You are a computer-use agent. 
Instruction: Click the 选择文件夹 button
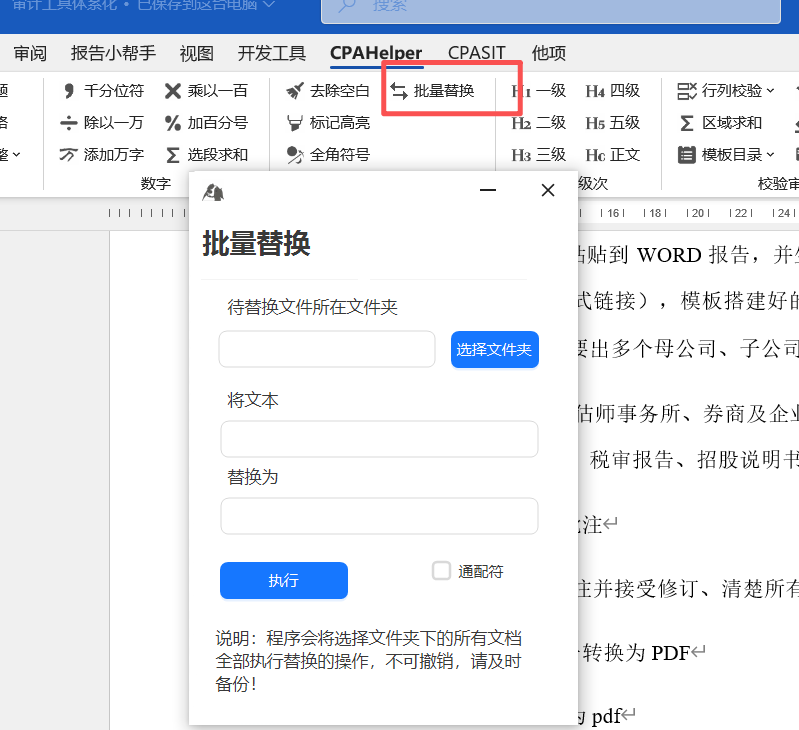pos(495,349)
